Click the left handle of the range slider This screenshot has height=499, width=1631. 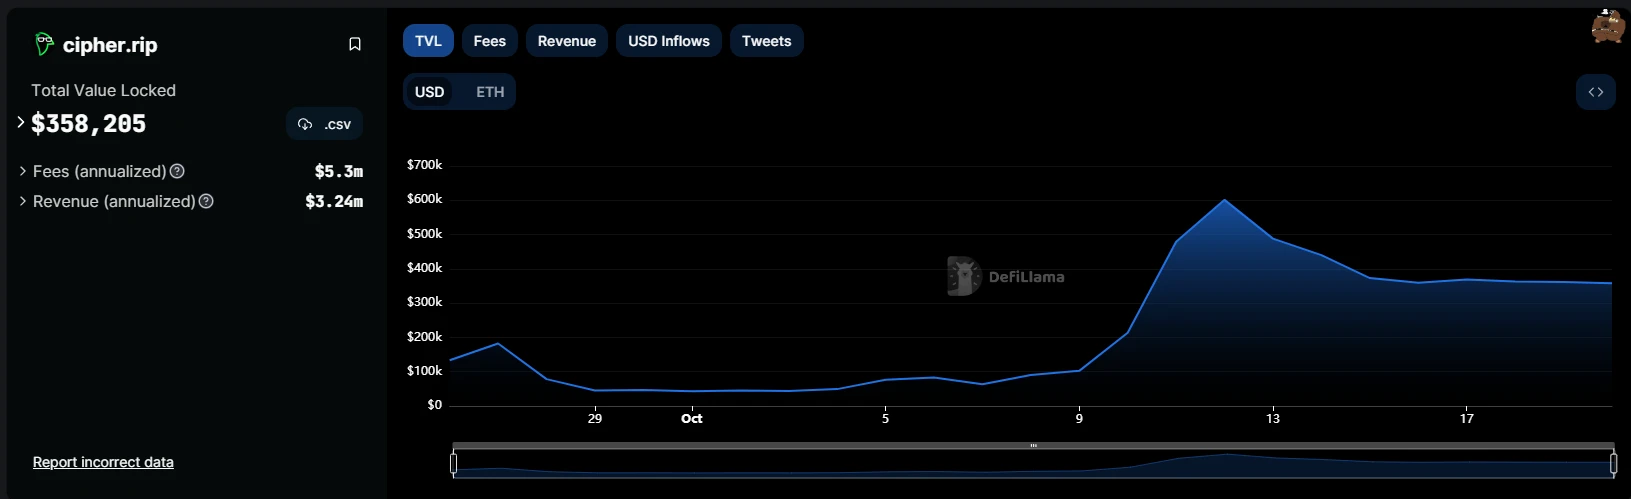point(454,463)
